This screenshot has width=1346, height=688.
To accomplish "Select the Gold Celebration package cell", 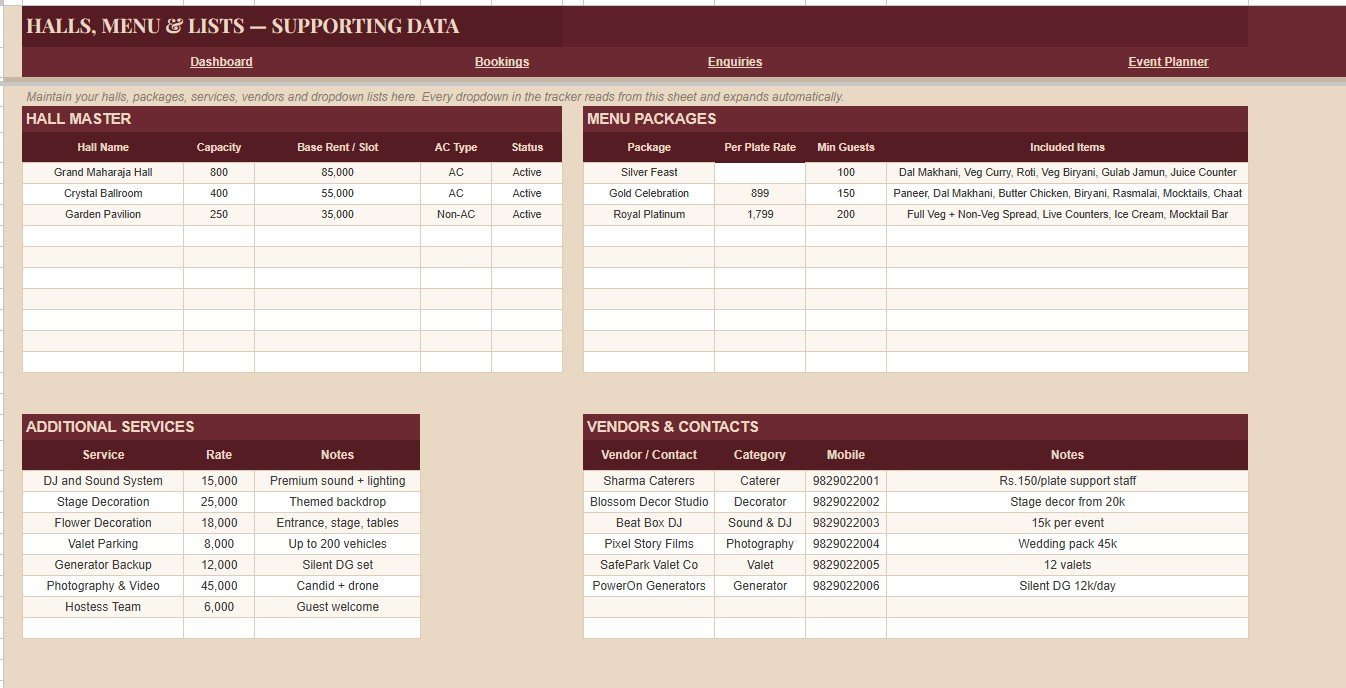I will 649,194.
